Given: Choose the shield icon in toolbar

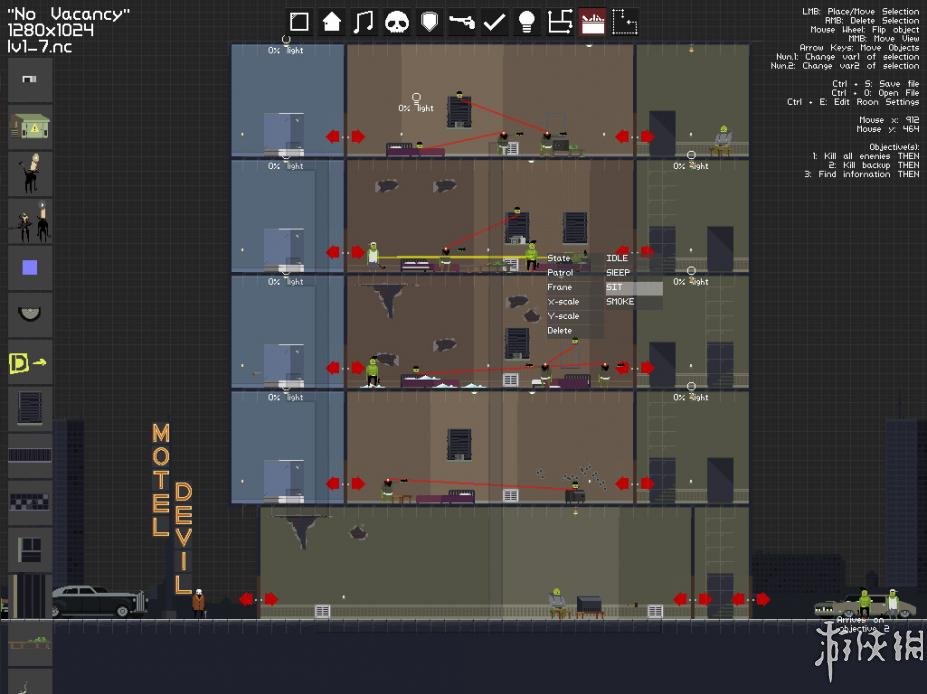Looking at the screenshot, I should (429, 22).
